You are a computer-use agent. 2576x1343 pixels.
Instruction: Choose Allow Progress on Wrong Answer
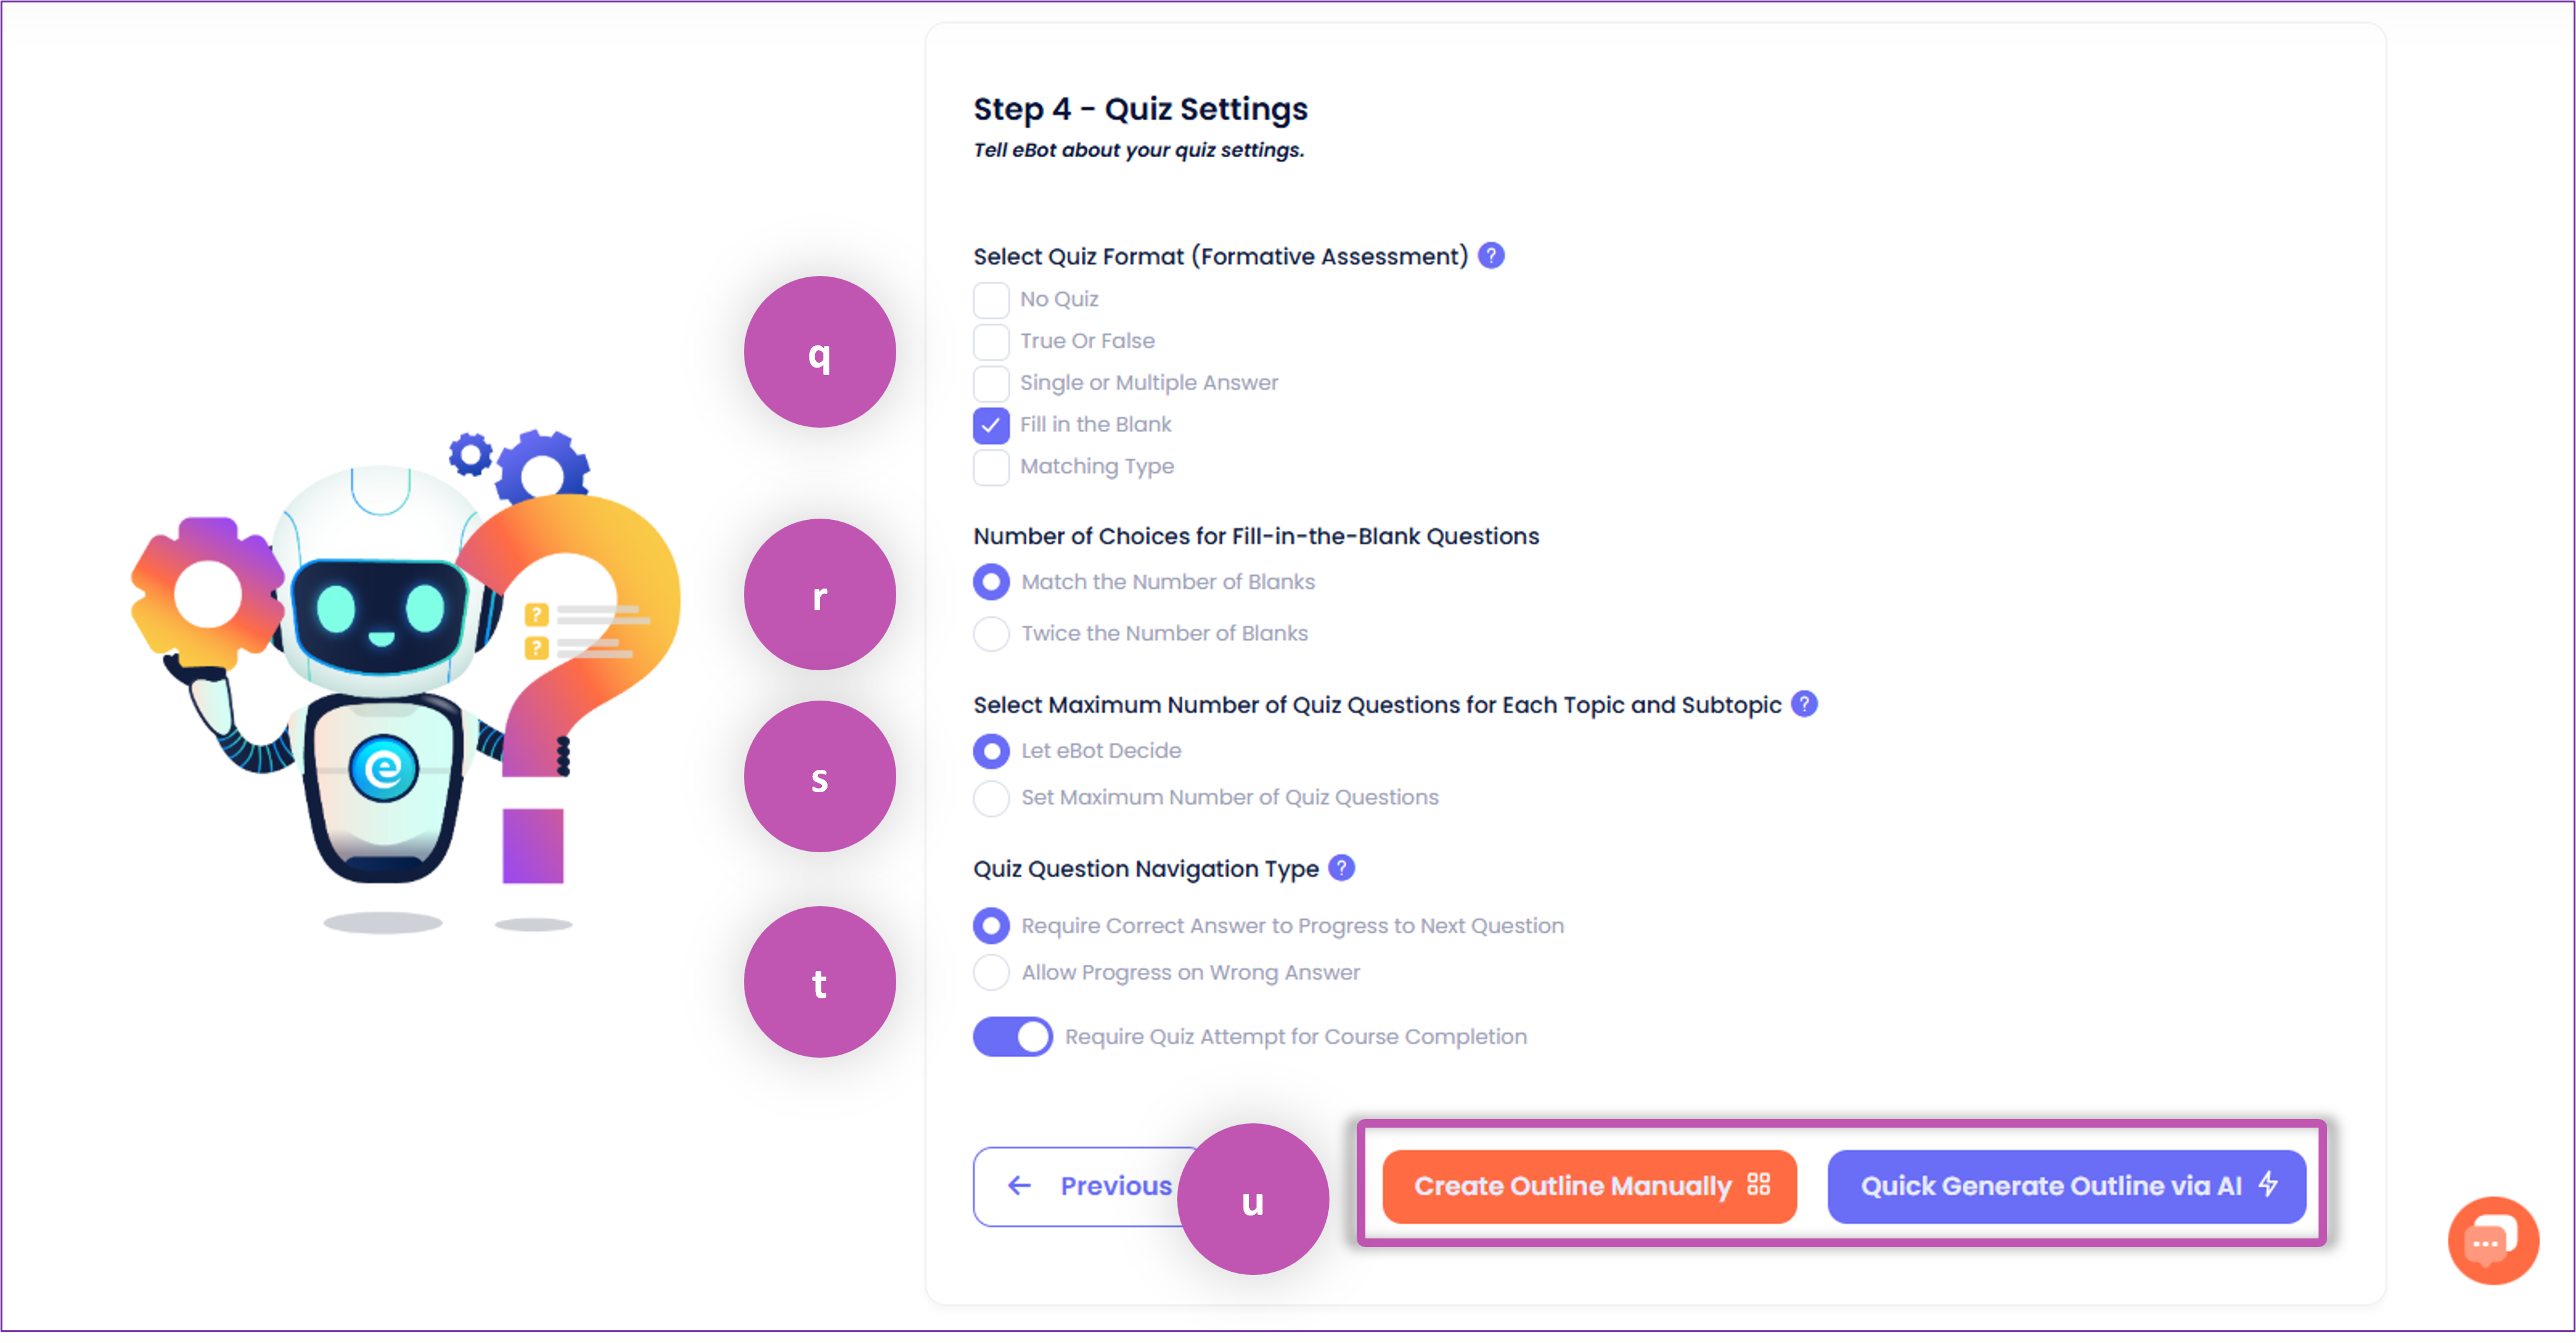tap(991, 973)
